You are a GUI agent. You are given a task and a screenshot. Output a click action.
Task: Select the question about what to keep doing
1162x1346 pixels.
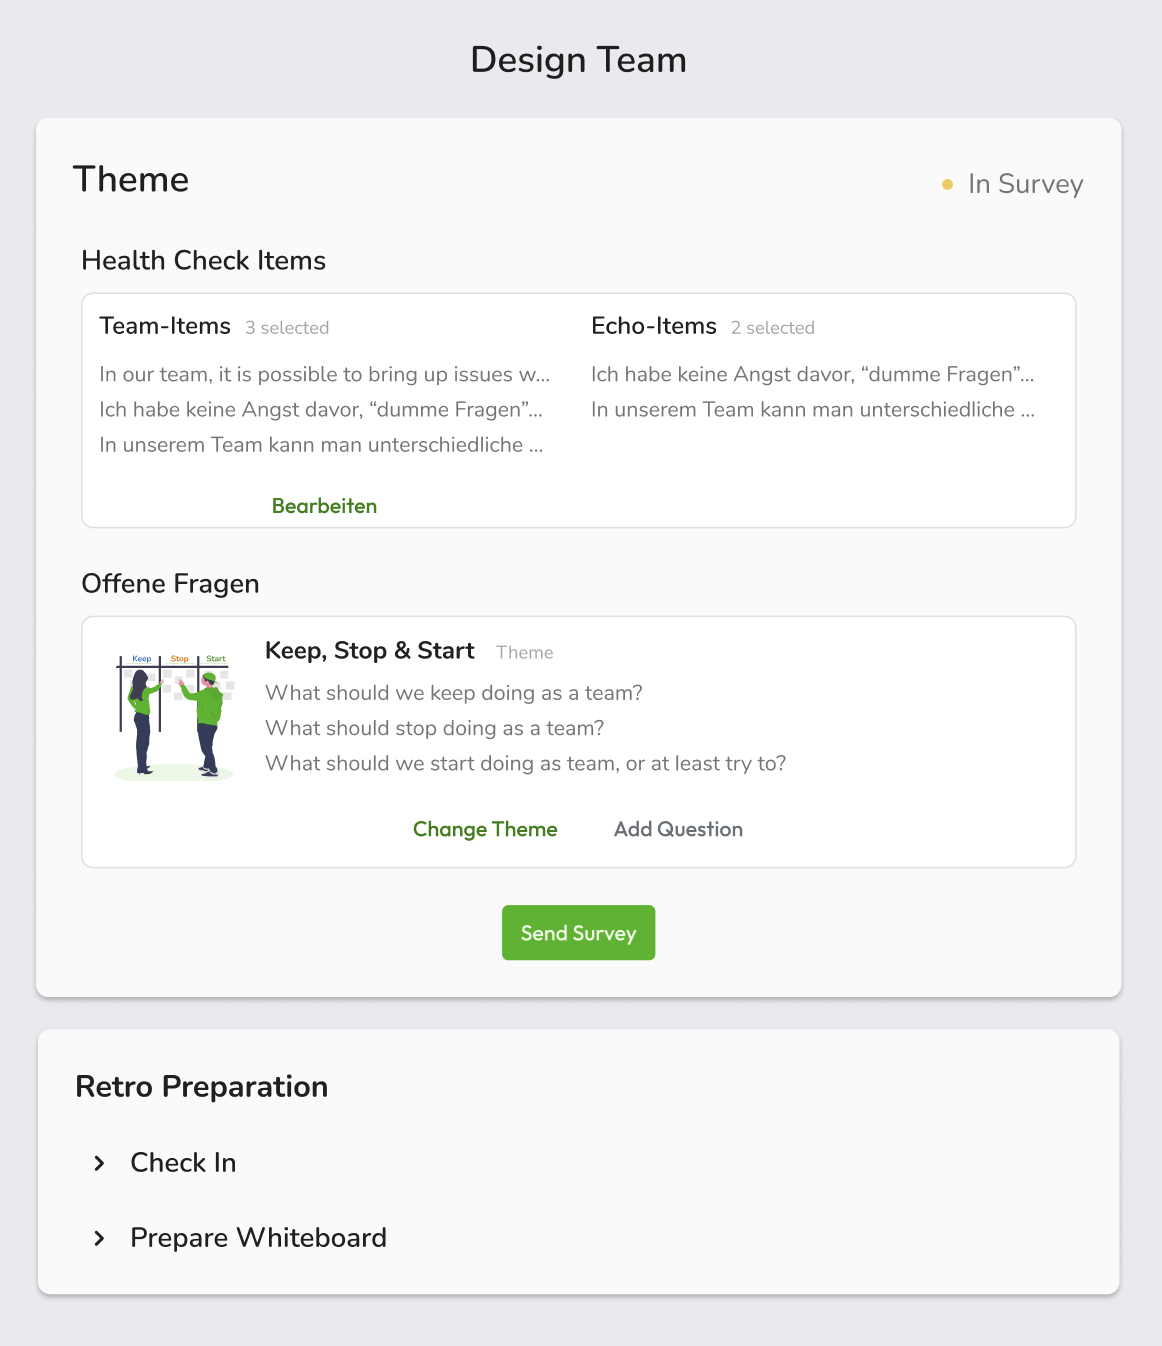(453, 693)
